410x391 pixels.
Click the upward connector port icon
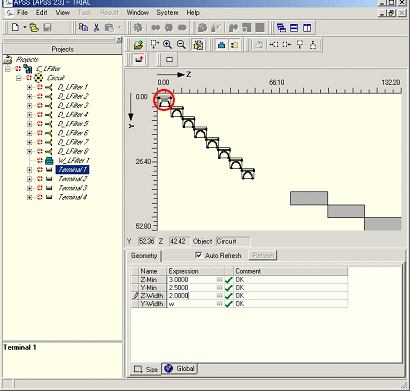tap(313, 45)
